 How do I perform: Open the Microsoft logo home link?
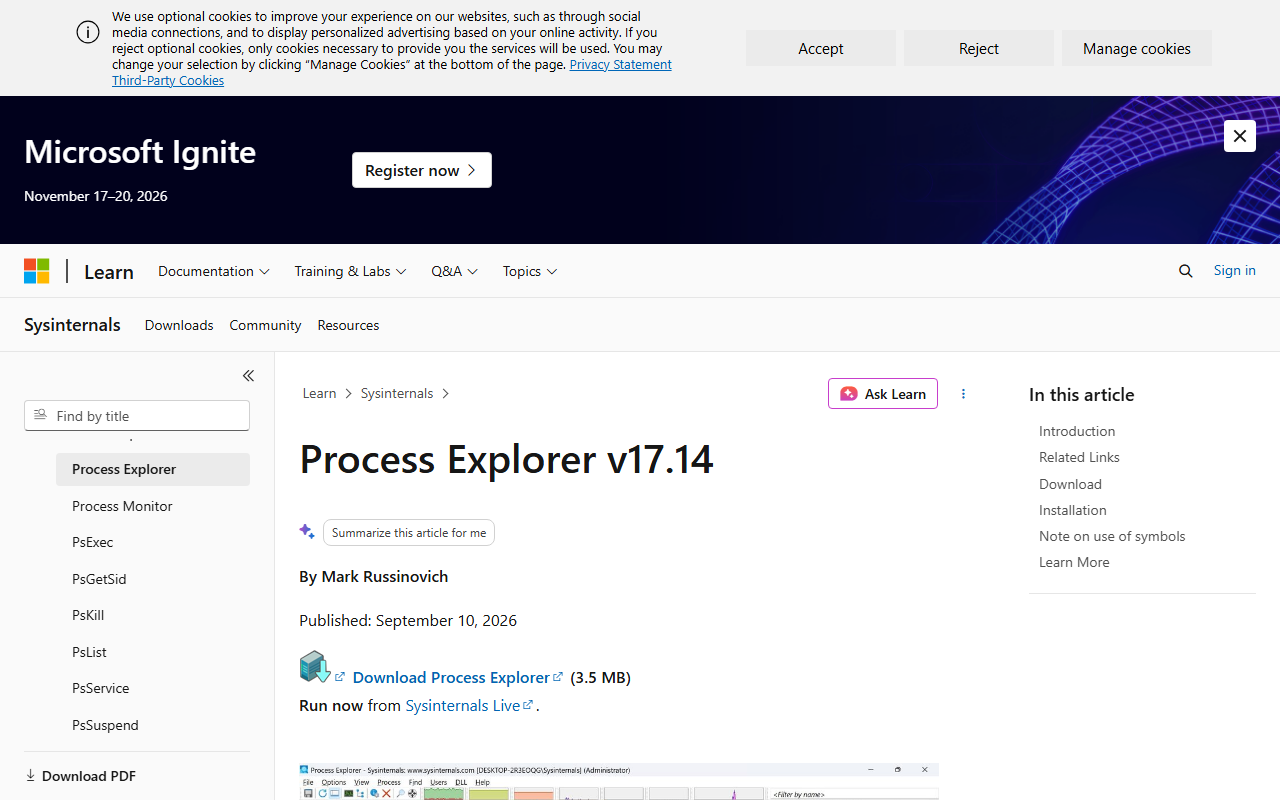[37, 271]
